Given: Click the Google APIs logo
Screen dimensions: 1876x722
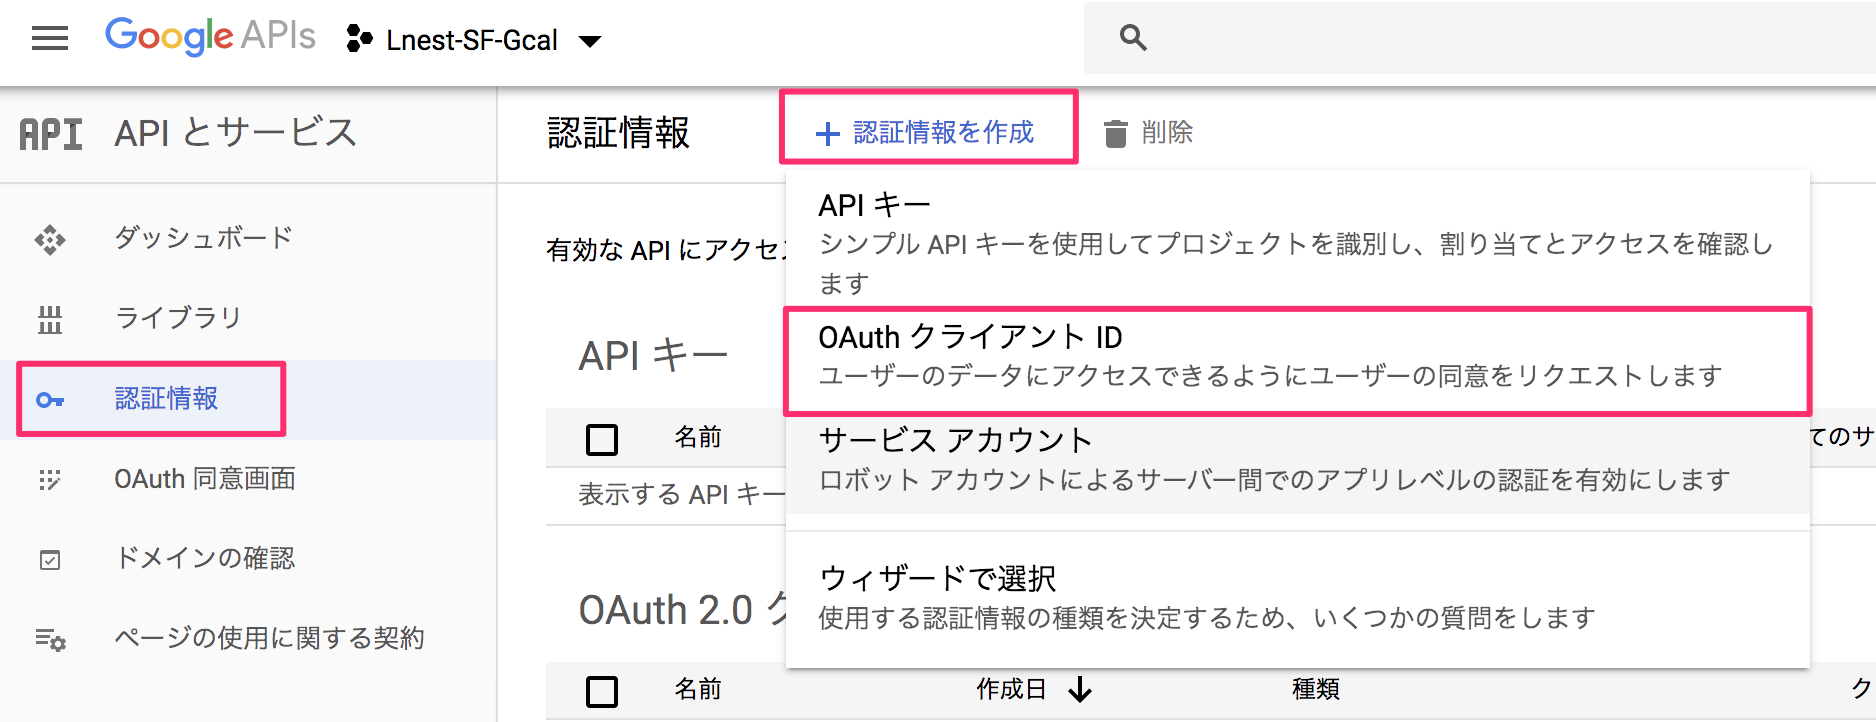Looking at the screenshot, I should (x=210, y=37).
